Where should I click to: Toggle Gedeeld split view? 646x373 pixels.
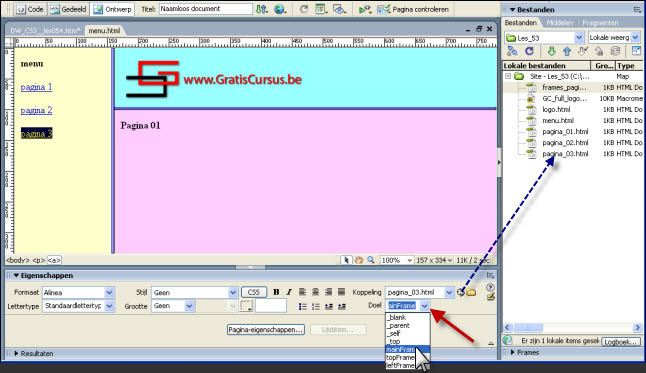pyautogui.click(x=68, y=9)
